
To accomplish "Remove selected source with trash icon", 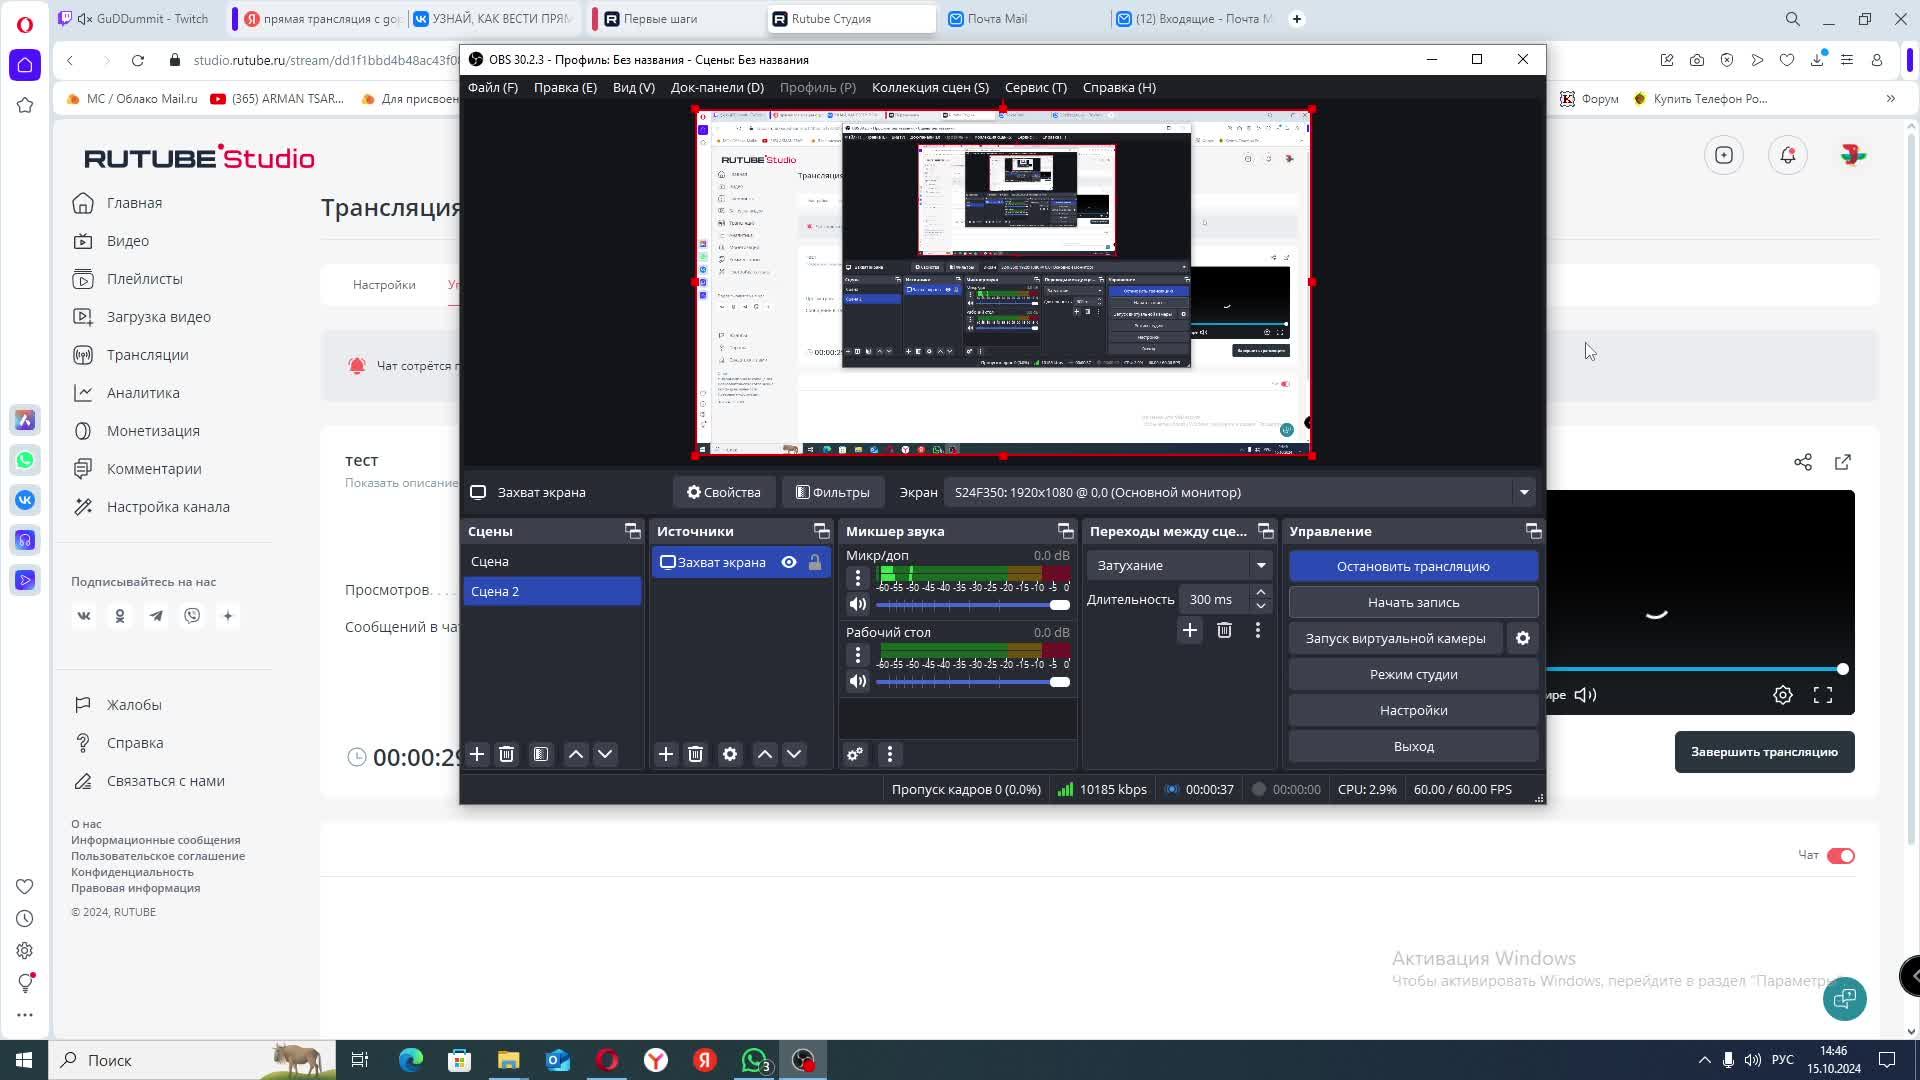I will 696,754.
